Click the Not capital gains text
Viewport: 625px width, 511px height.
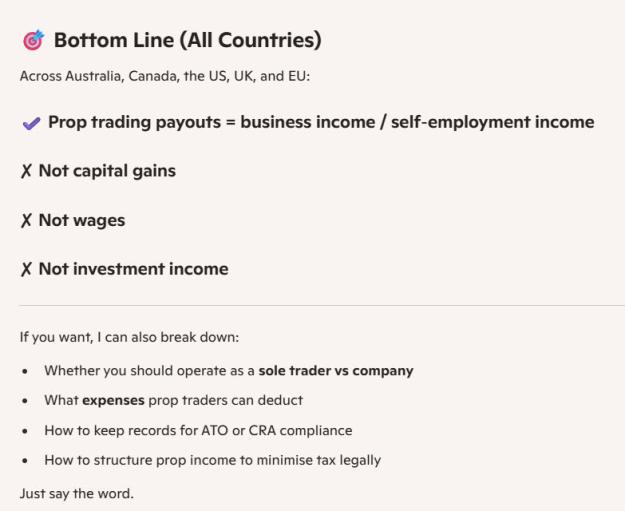click(x=107, y=171)
